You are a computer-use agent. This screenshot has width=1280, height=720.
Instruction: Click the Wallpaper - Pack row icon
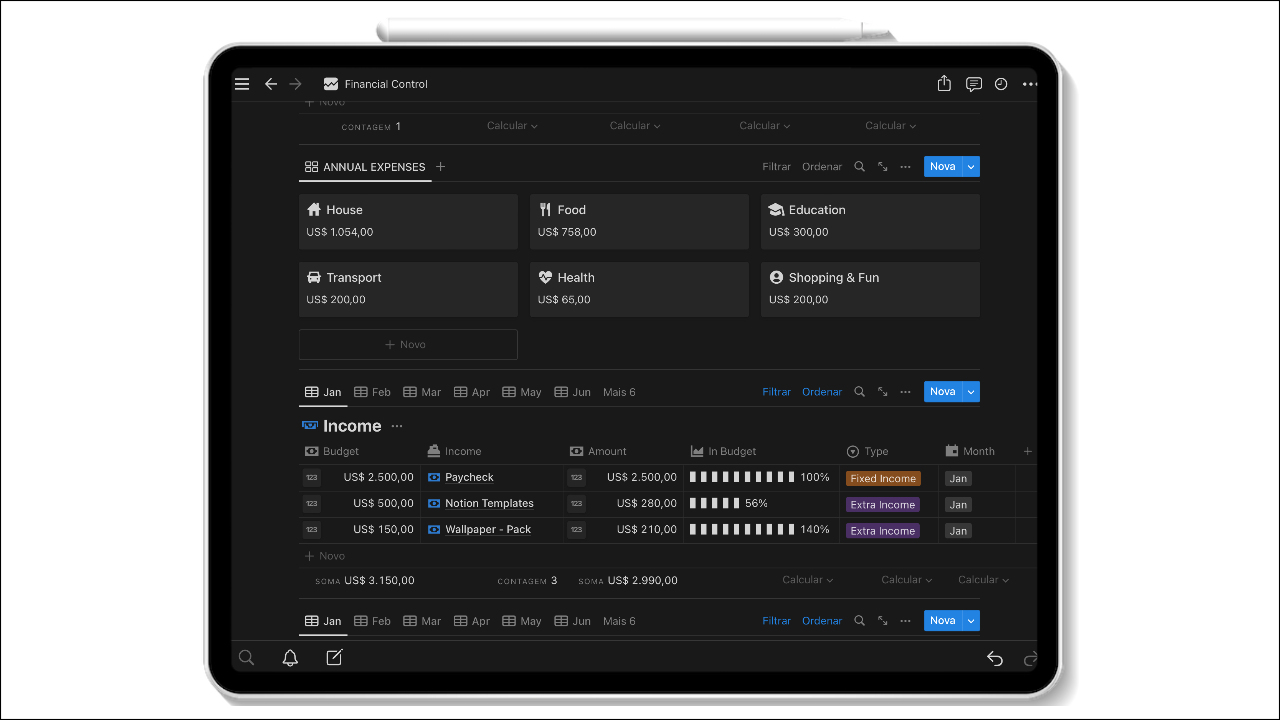434,530
